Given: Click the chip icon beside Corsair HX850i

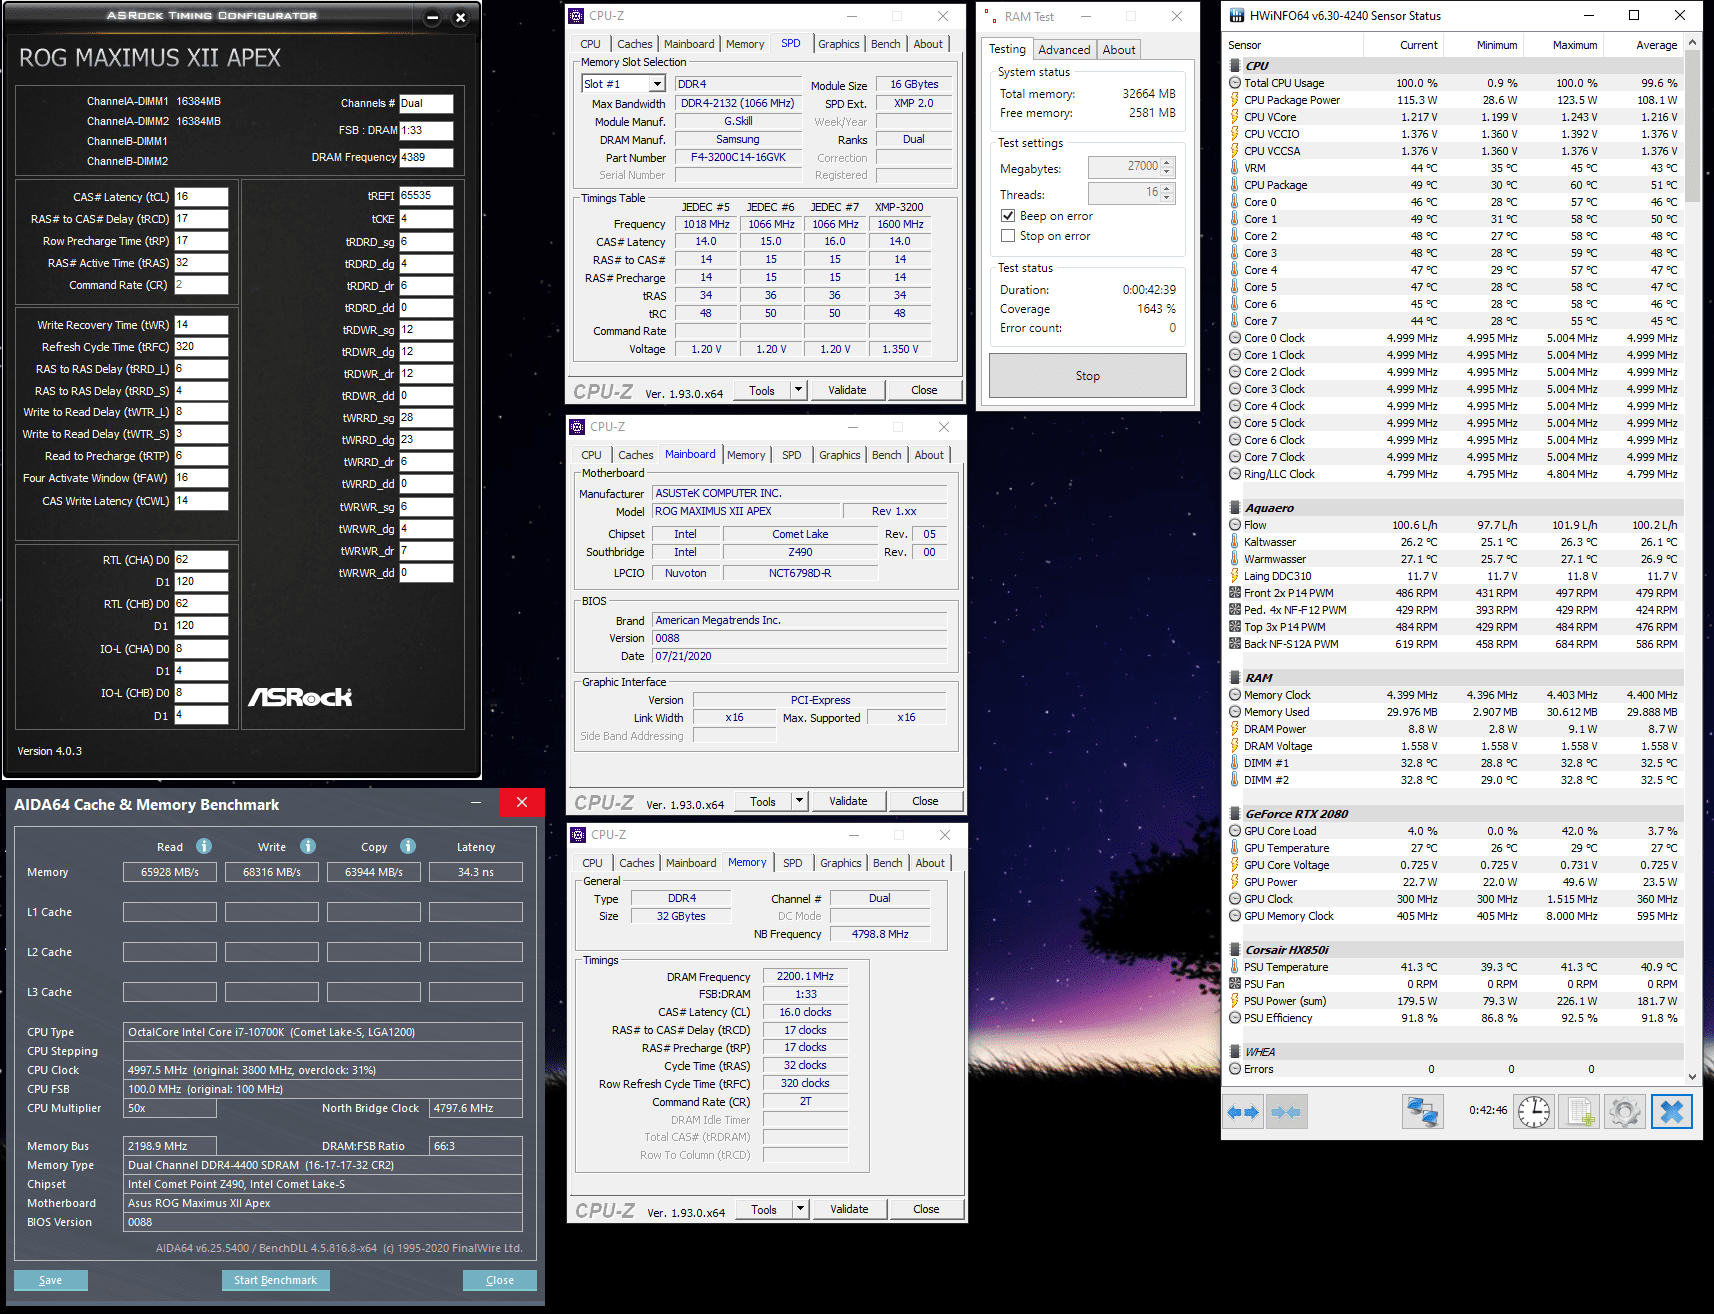Looking at the screenshot, I should 1235,950.
